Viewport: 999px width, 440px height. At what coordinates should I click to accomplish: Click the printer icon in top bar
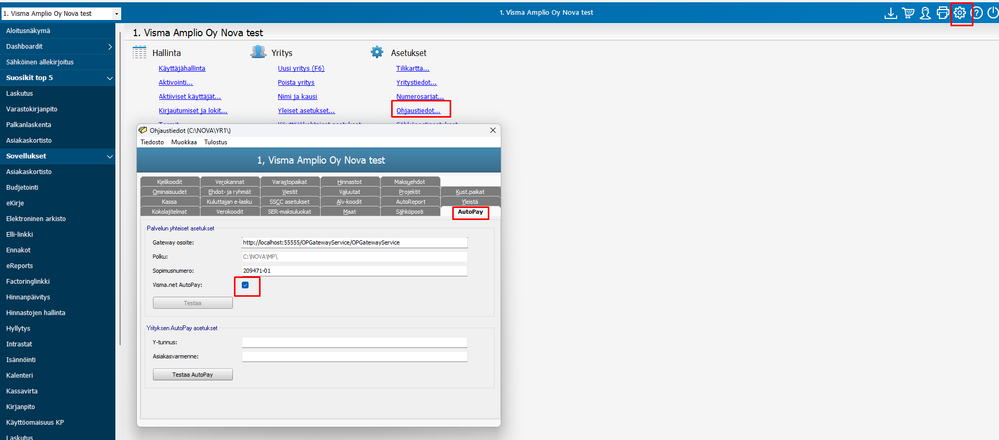click(x=943, y=13)
